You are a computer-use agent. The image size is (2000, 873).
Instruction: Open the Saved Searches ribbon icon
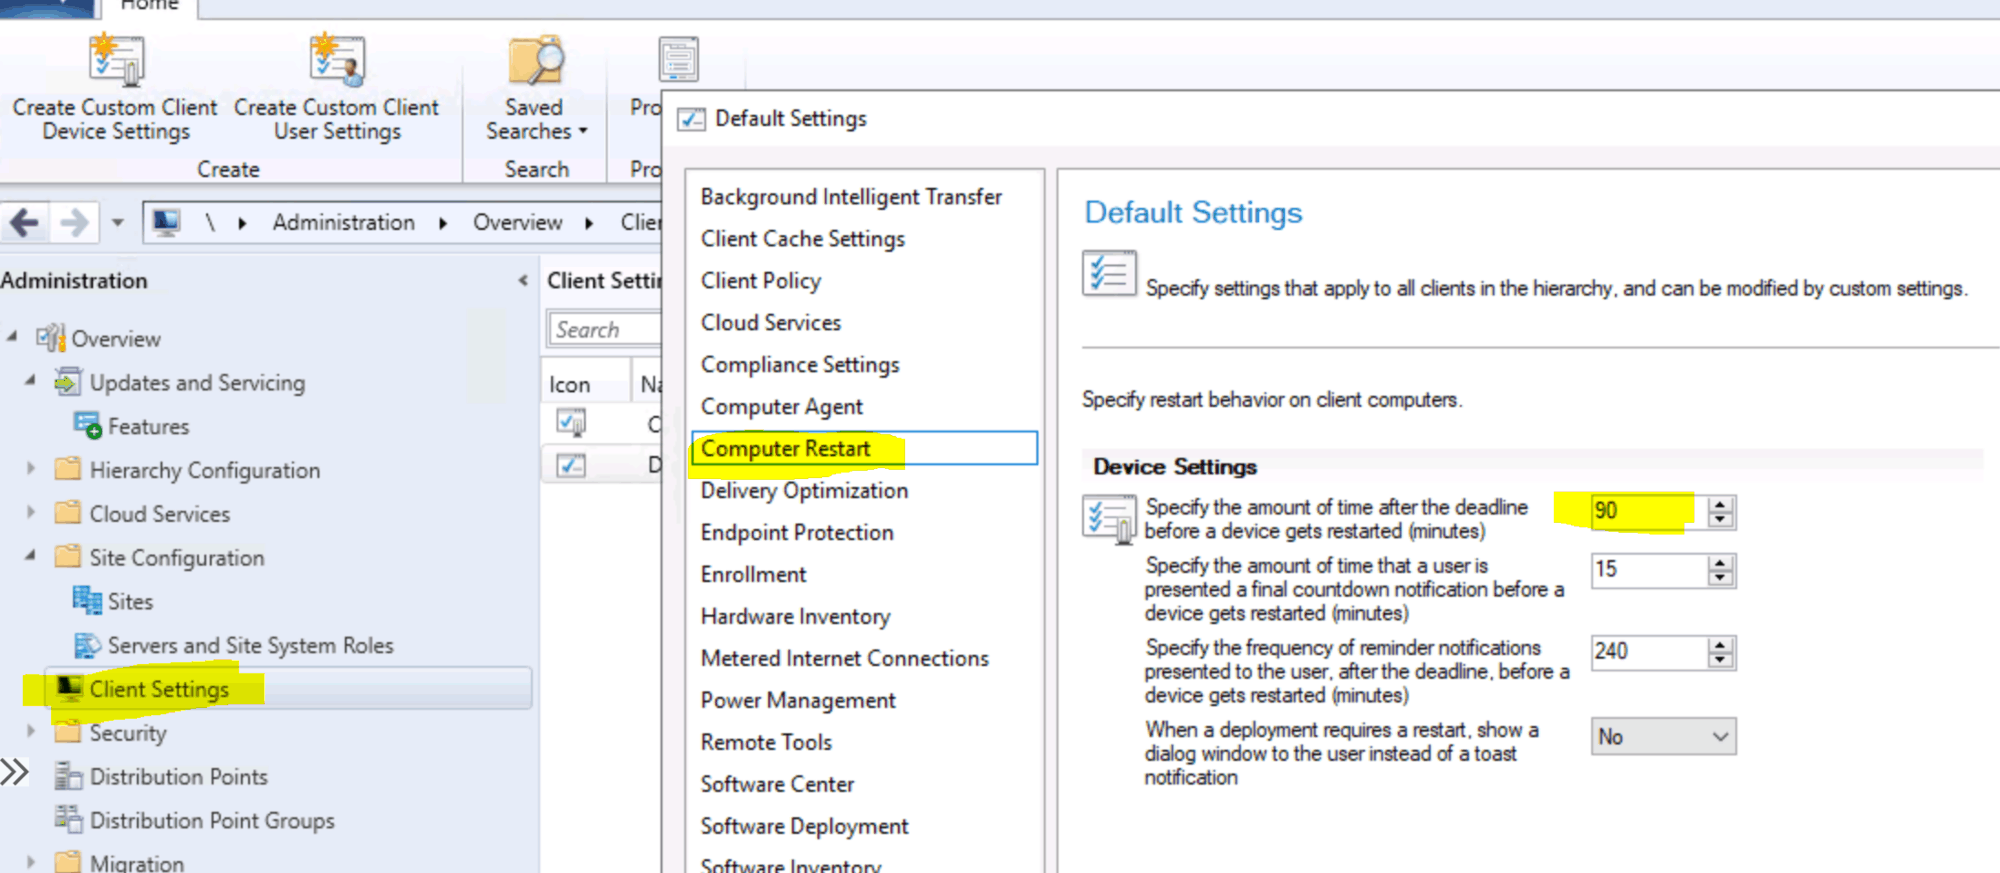(535, 62)
